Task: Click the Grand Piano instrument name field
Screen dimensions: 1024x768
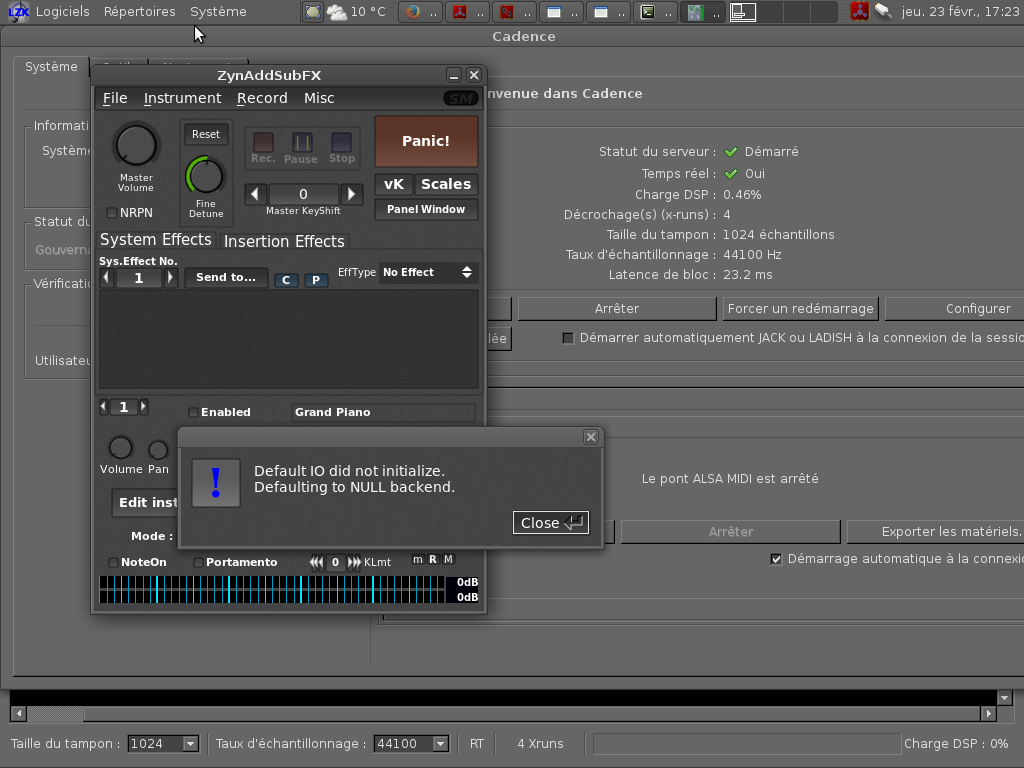Action: point(383,412)
